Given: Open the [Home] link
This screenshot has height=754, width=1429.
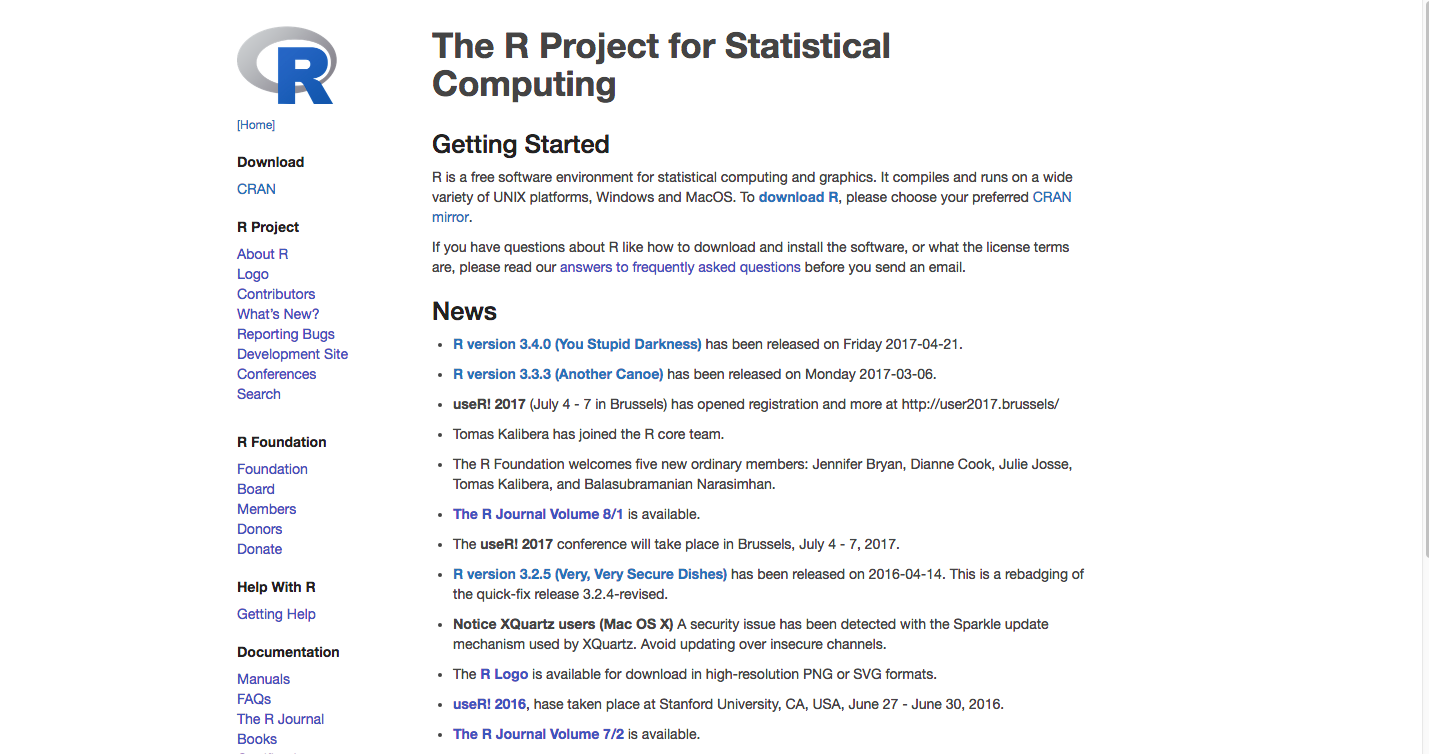Looking at the screenshot, I should (256, 125).
